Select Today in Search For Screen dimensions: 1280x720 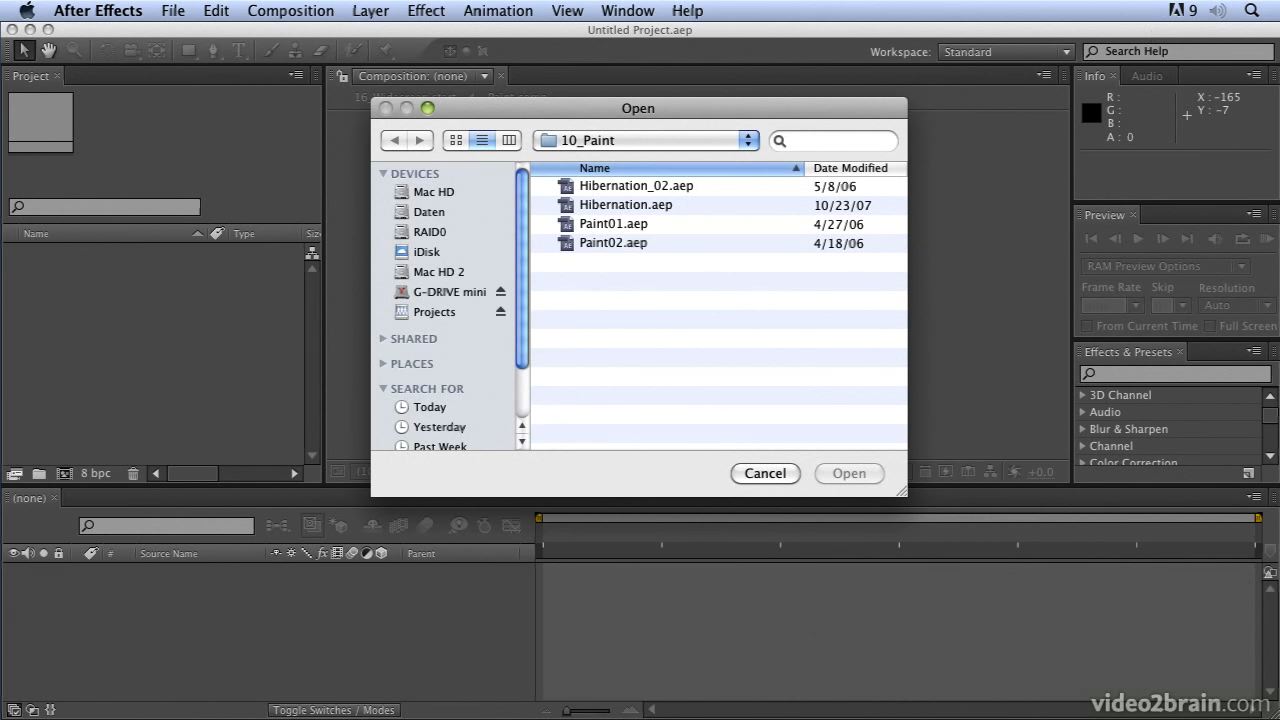pos(430,407)
